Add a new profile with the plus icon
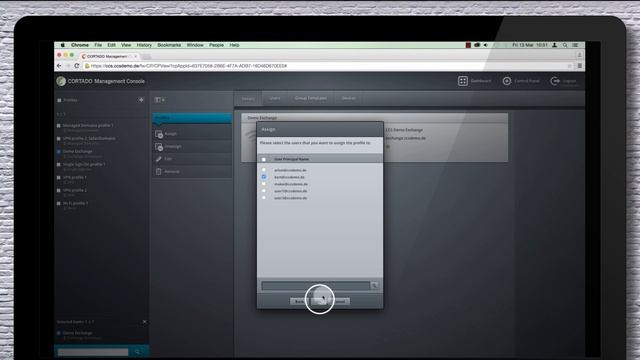 tap(141, 100)
